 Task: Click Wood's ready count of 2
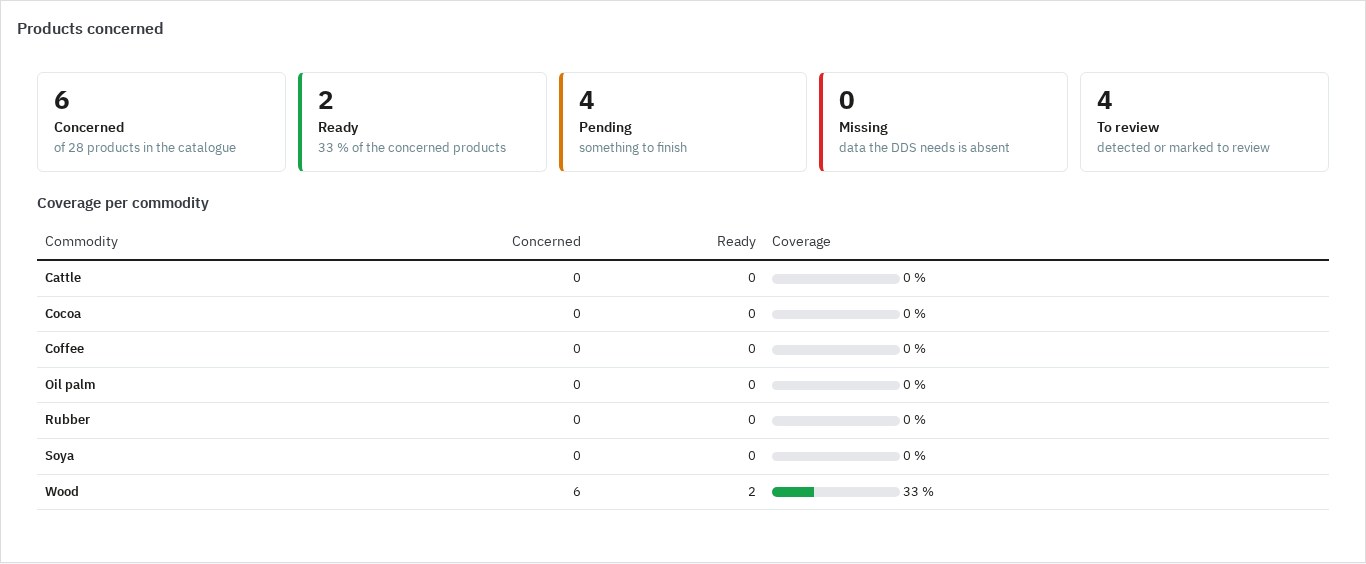click(752, 492)
